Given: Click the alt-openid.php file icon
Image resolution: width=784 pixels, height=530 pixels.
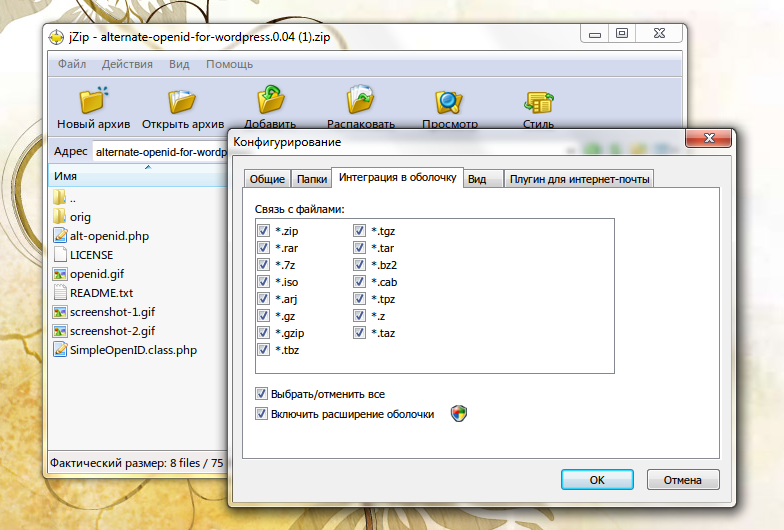Looking at the screenshot, I should [x=60, y=235].
